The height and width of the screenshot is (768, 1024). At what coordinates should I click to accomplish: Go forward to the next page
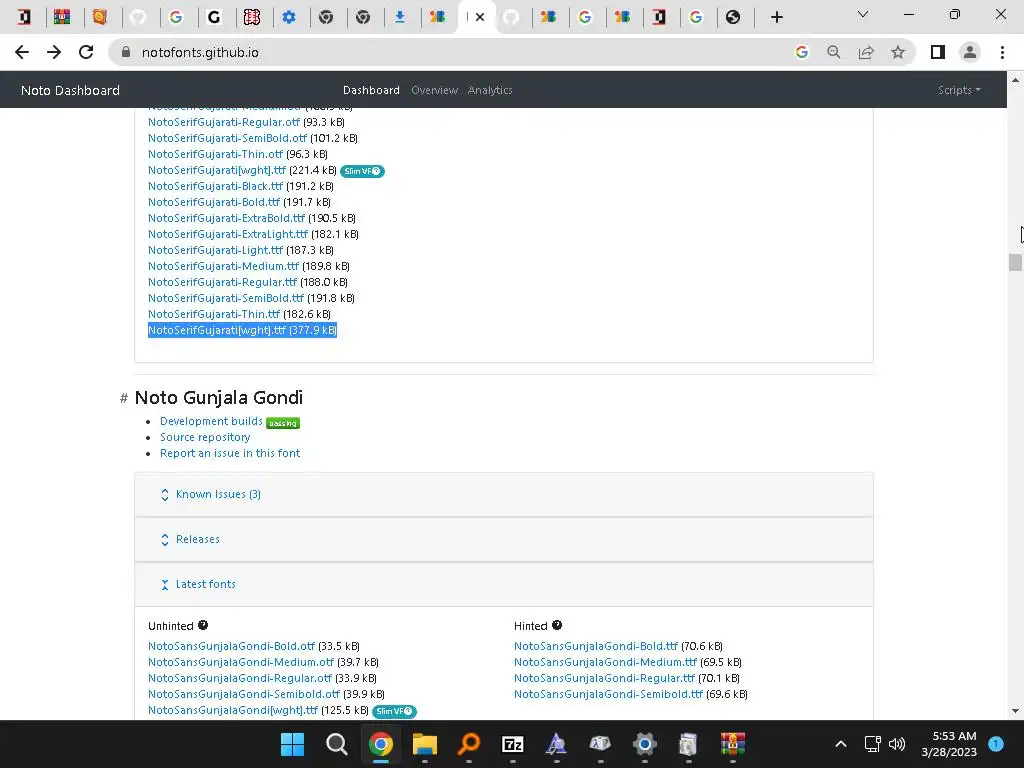54,52
